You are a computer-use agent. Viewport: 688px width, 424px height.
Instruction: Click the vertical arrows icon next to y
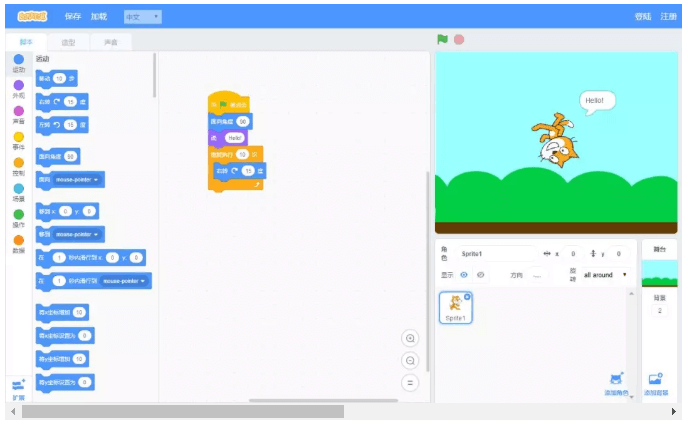tap(593, 254)
